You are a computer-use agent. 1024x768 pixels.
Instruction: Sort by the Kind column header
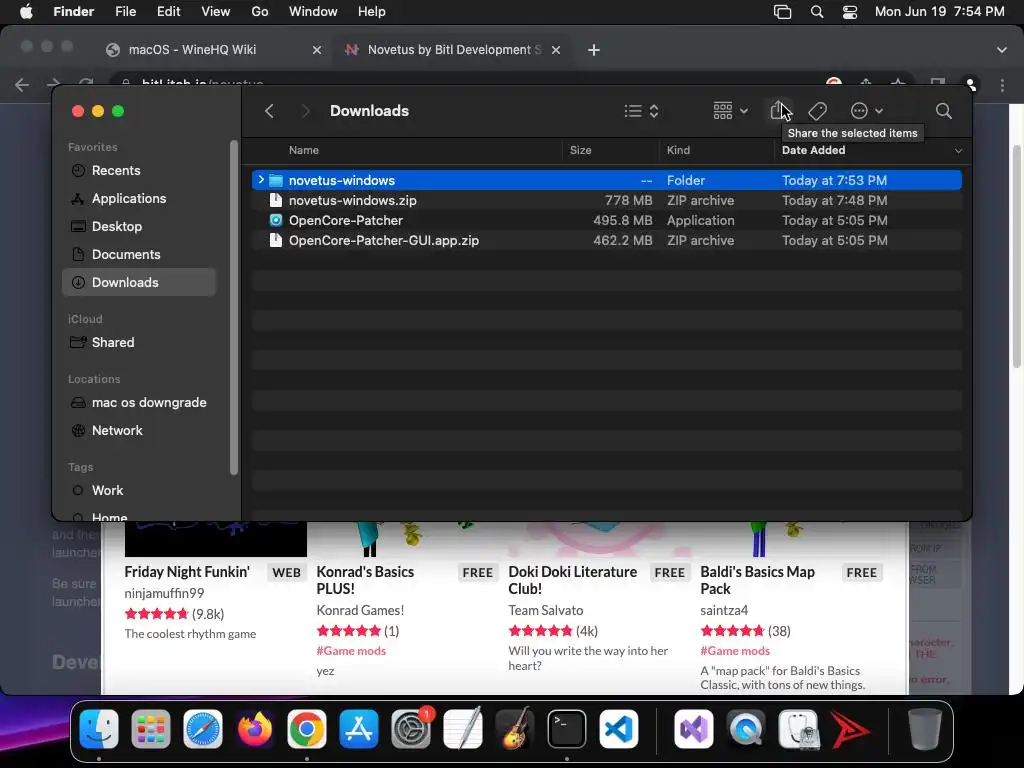(x=678, y=150)
